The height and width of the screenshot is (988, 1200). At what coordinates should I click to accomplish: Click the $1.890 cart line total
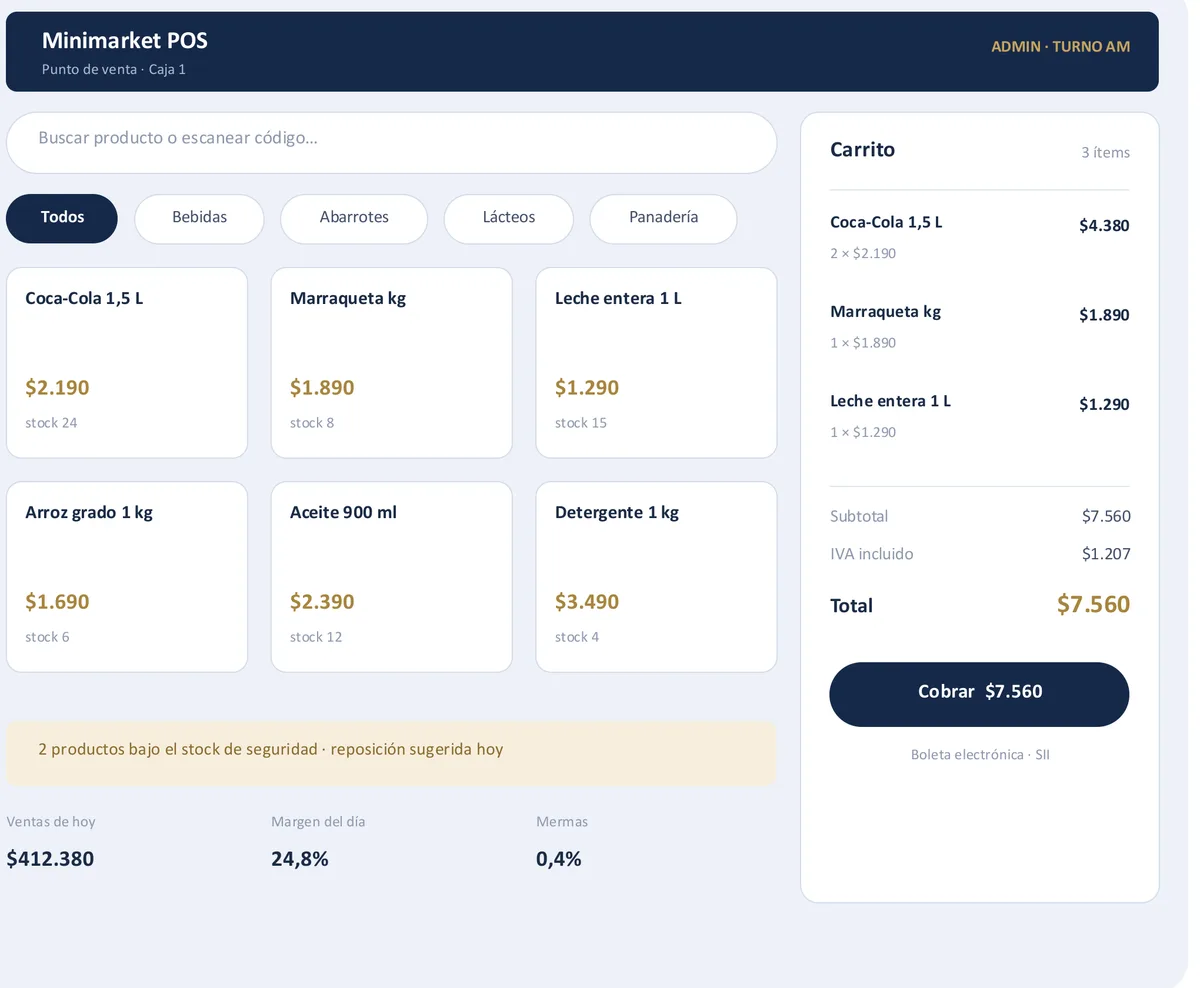coord(1104,316)
